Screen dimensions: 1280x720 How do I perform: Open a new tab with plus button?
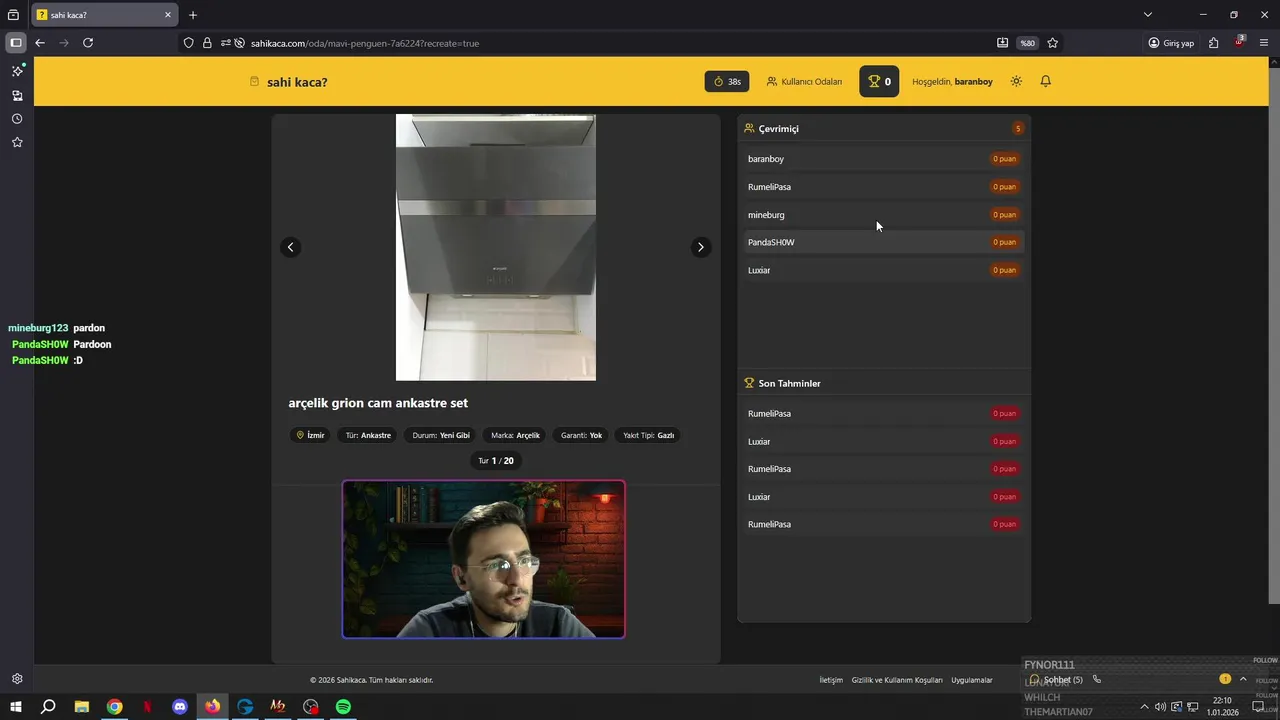tap(193, 15)
